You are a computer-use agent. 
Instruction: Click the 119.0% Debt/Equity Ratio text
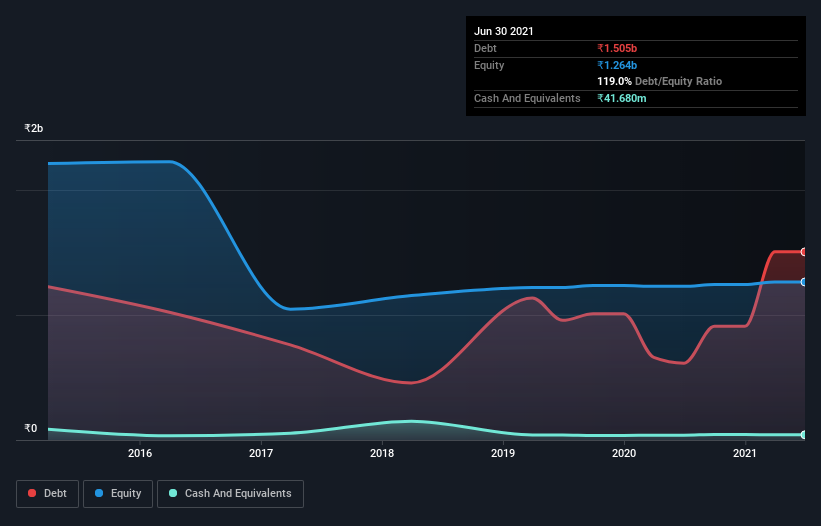tap(659, 81)
